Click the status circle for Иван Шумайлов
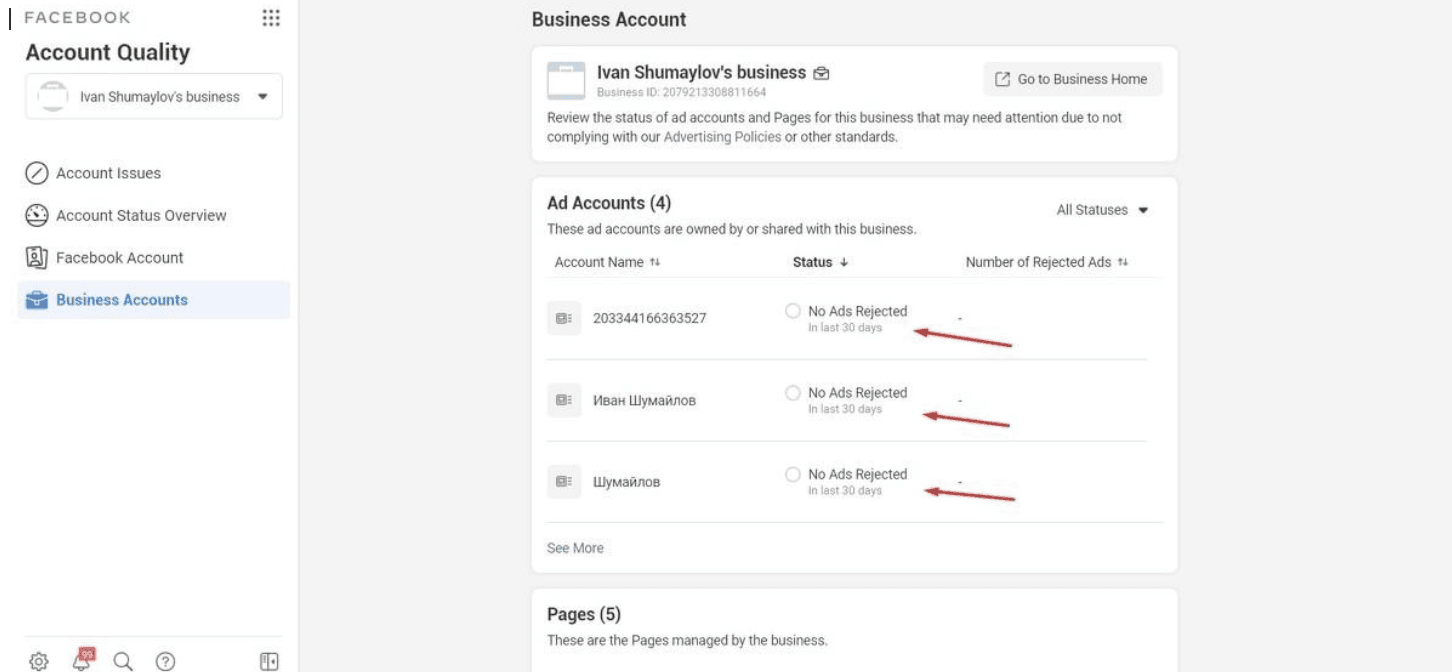Screen dimensions: 1452x672 point(793,393)
